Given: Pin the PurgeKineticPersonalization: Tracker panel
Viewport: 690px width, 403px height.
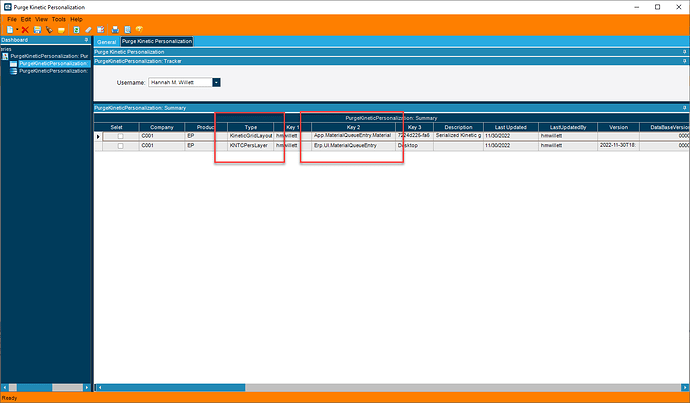Looking at the screenshot, I should pyautogui.click(x=684, y=61).
